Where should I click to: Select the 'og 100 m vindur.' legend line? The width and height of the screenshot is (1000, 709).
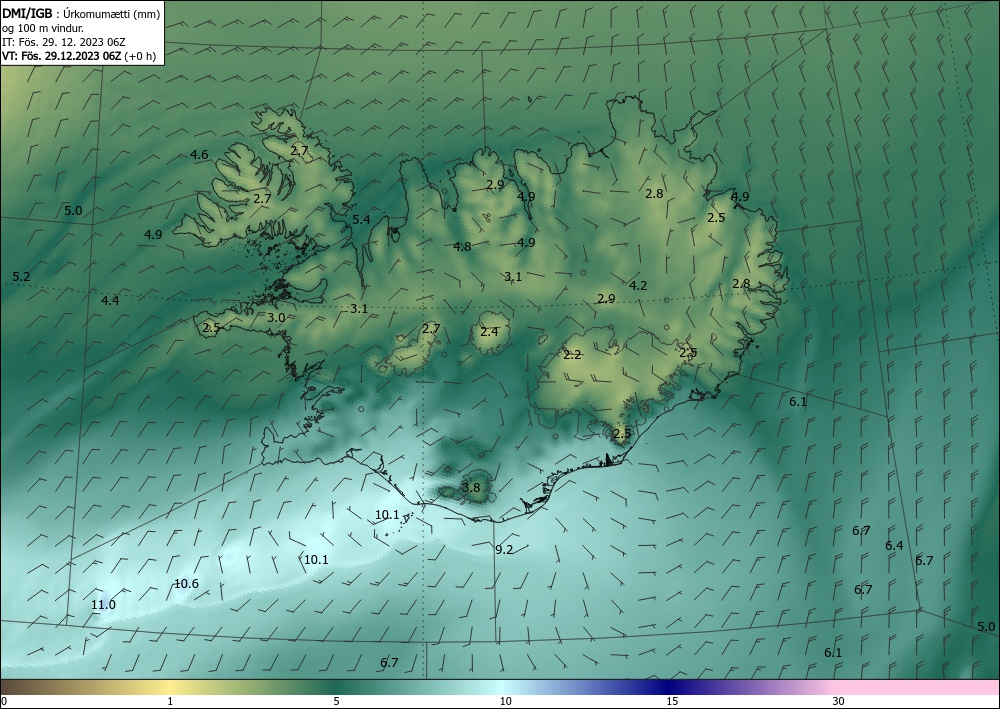(x=43, y=28)
